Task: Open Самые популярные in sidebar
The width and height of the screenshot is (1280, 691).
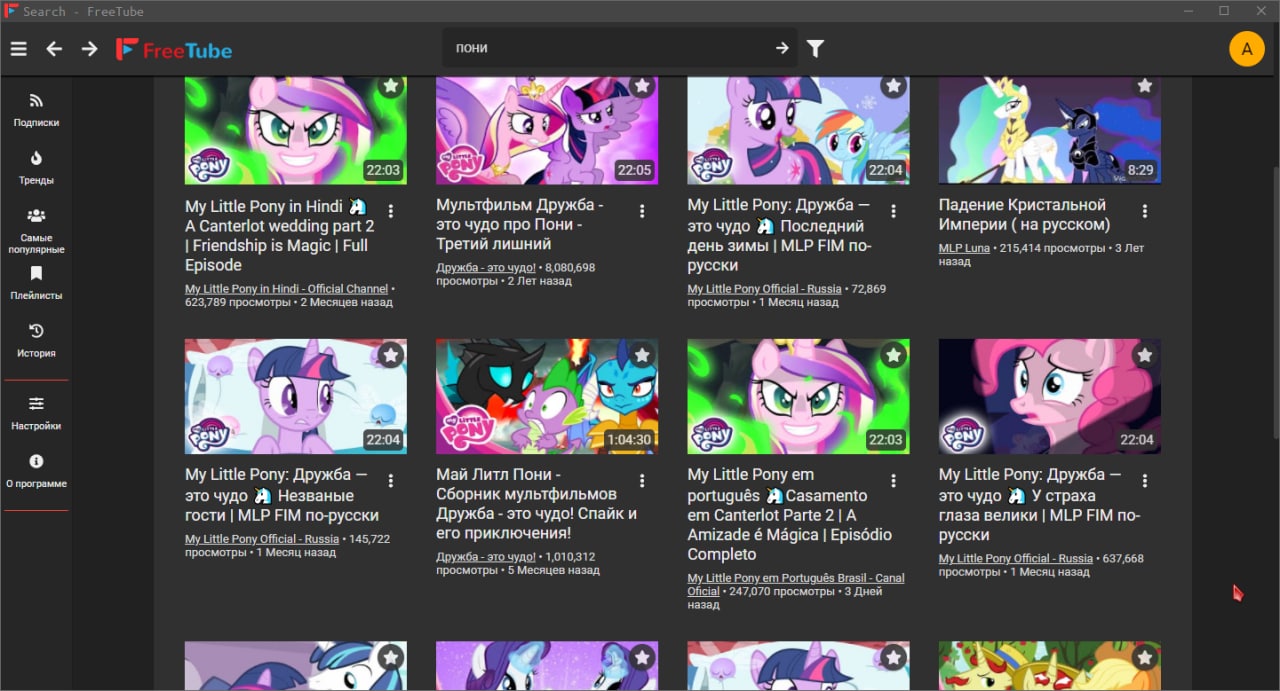Action: [36, 231]
